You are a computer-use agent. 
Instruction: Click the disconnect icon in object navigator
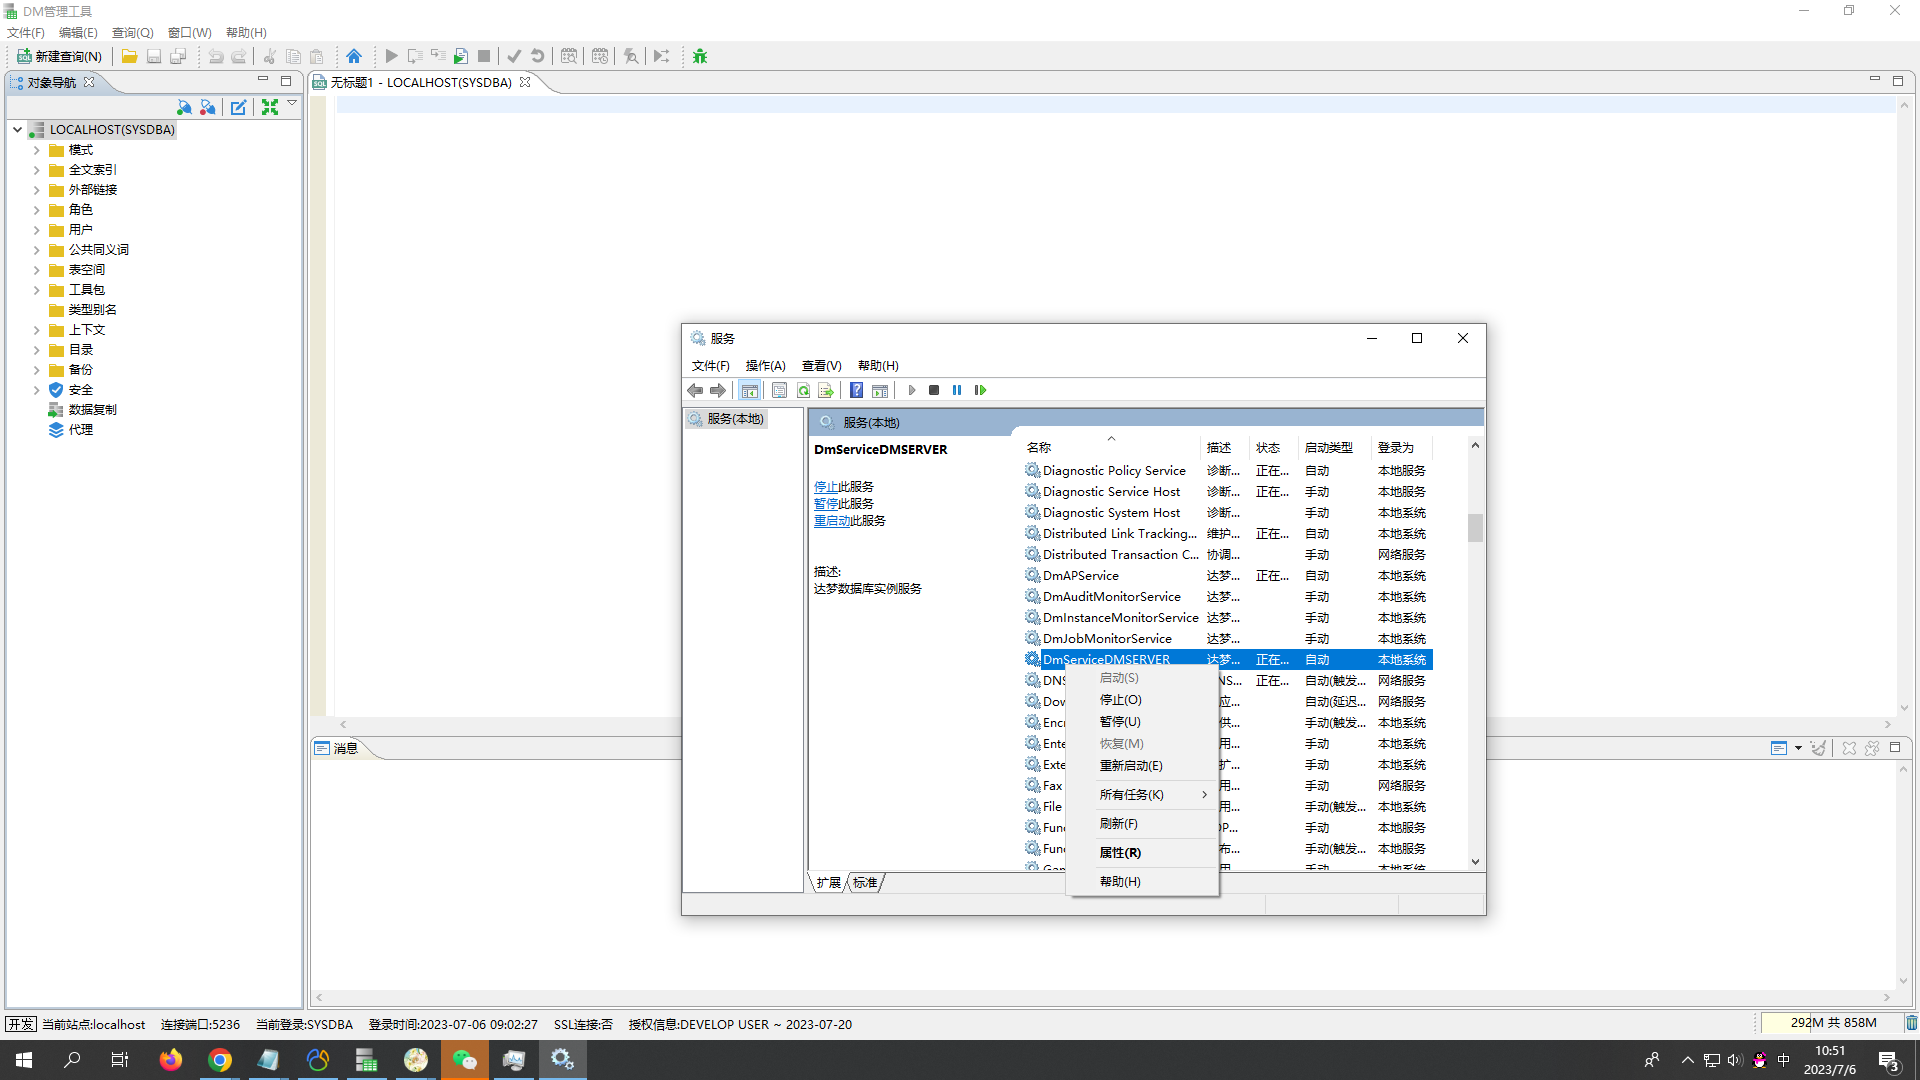207,107
